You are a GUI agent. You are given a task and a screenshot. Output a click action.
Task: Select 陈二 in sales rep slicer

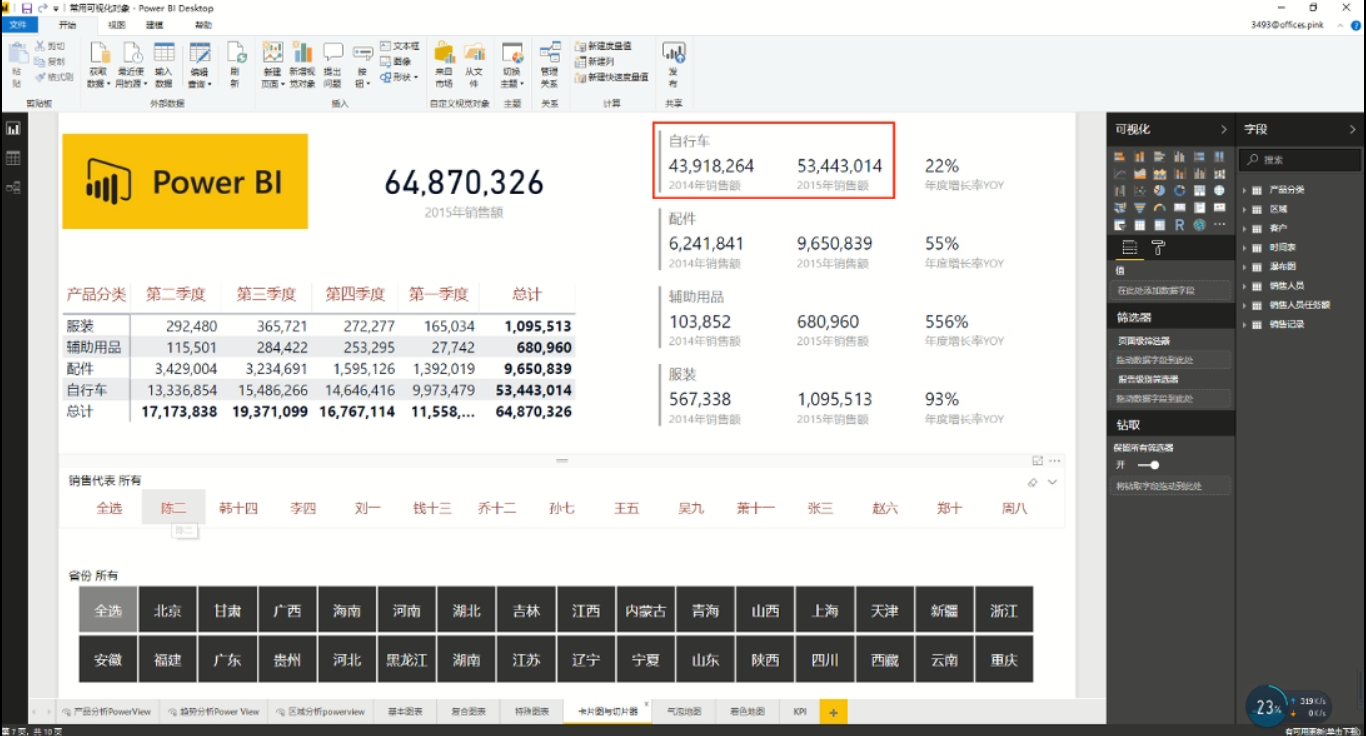[x=174, y=508]
